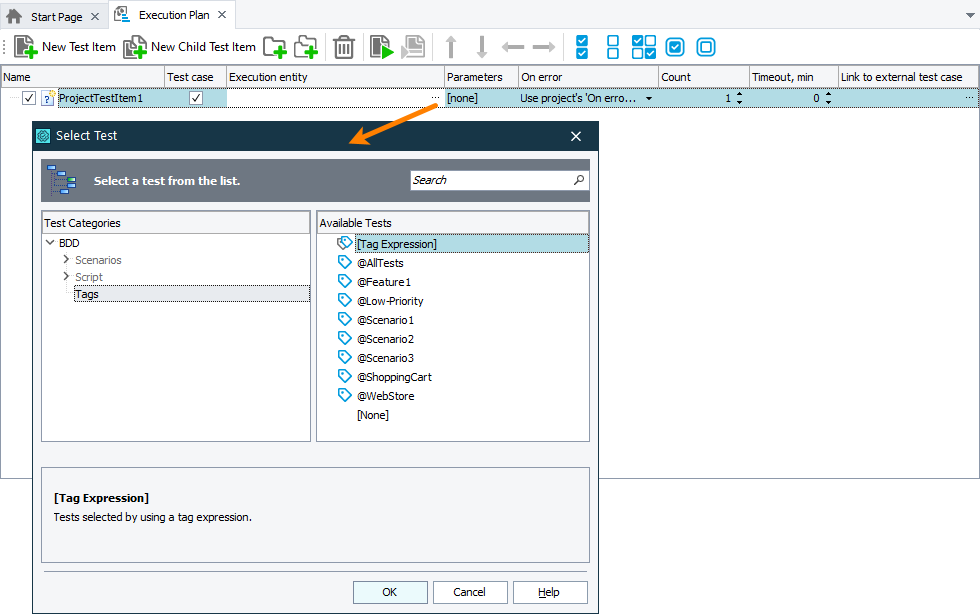Collapse the BDD category node
The height and width of the screenshot is (614, 980).
pyautogui.click(x=50, y=242)
